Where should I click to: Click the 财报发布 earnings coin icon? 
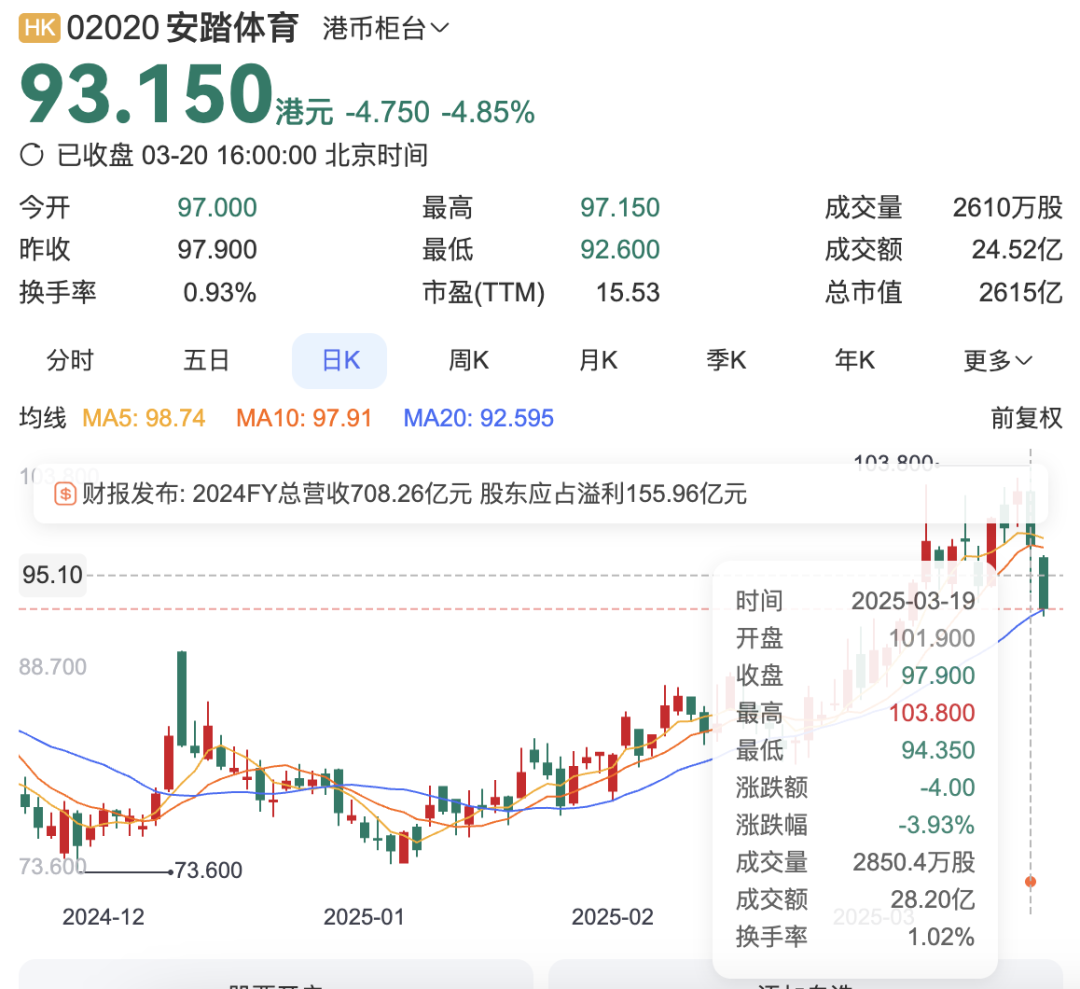(x=65, y=493)
